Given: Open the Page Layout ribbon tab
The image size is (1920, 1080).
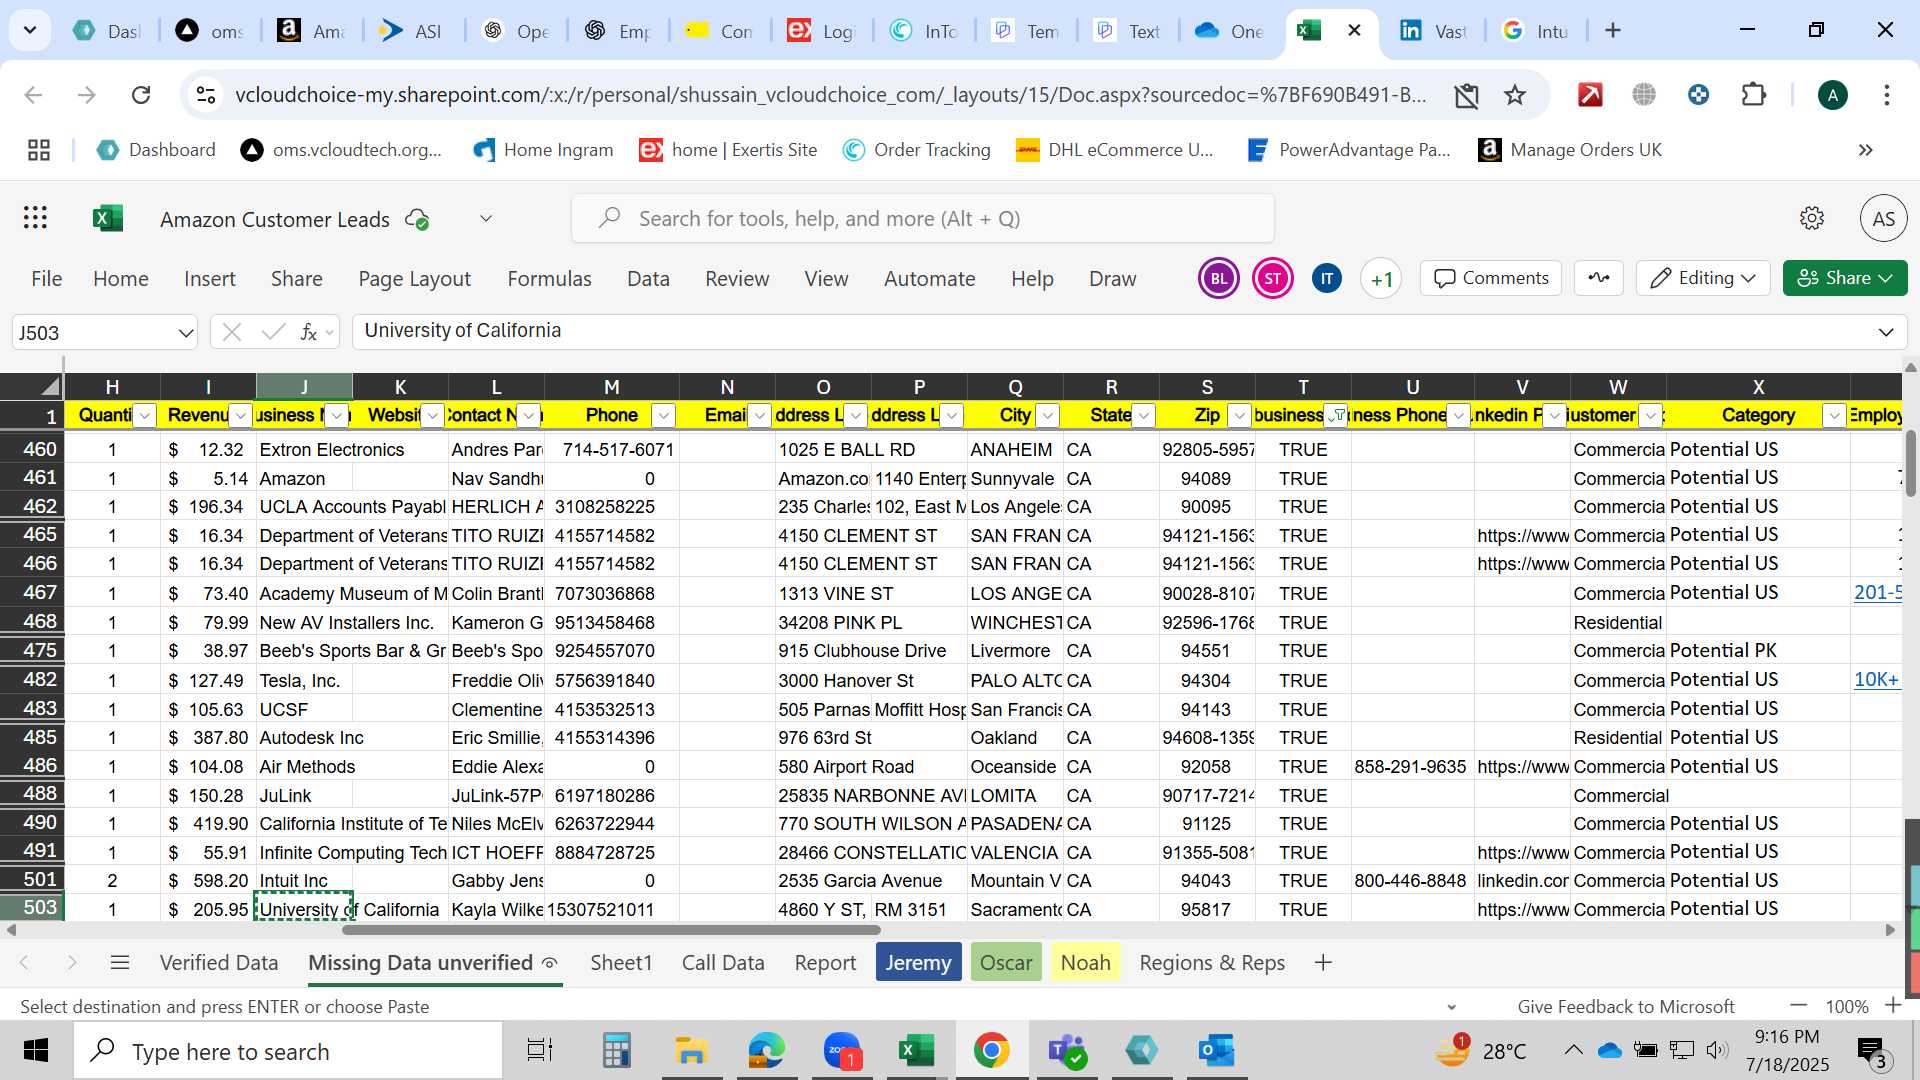Looking at the screenshot, I should (414, 279).
